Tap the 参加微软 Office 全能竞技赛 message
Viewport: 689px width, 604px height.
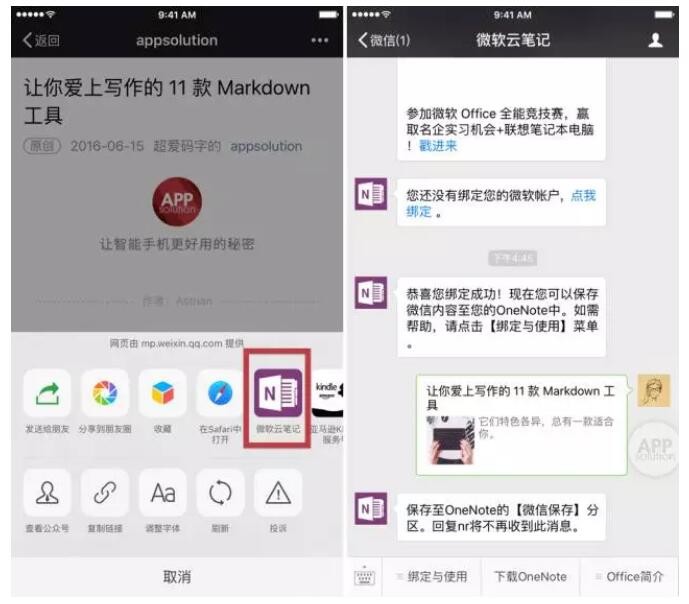point(501,110)
